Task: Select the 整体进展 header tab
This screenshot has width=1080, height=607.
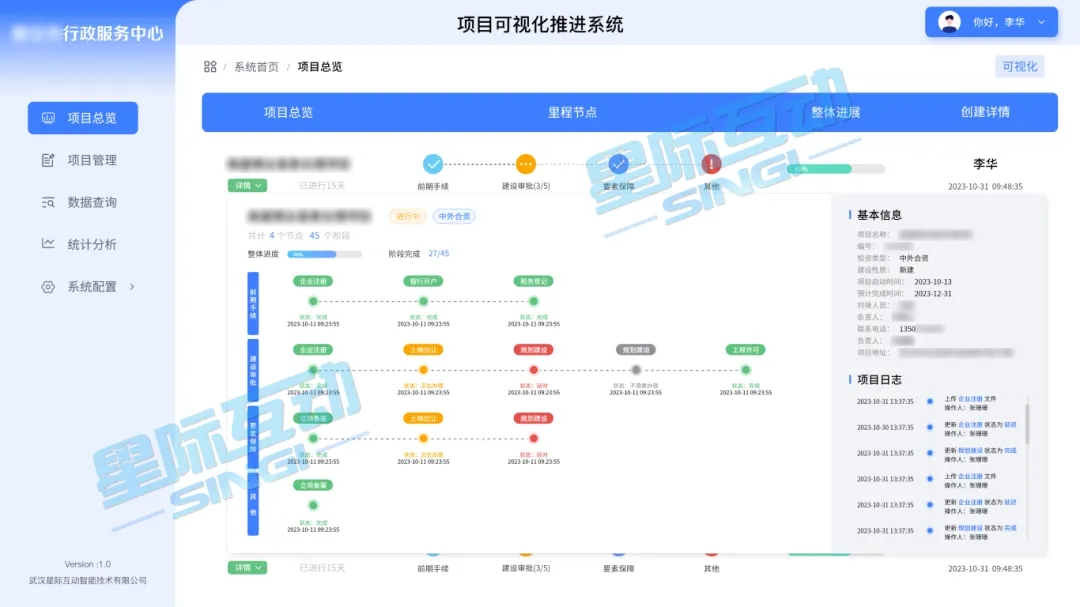Action: [835, 112]
